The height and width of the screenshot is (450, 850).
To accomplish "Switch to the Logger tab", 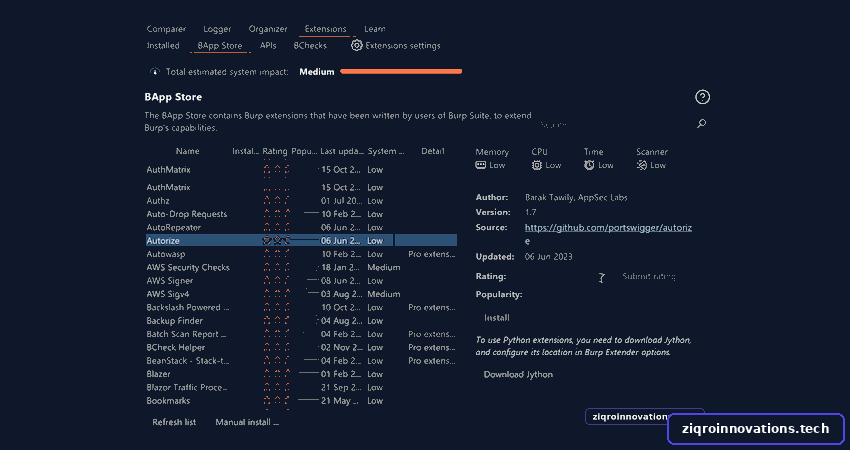I will click(217, 29).
